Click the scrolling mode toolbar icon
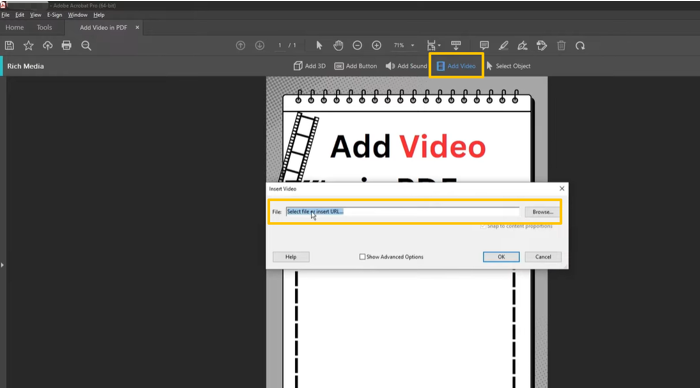Screen dimensions: 700x388 click(x=456, y=46)
